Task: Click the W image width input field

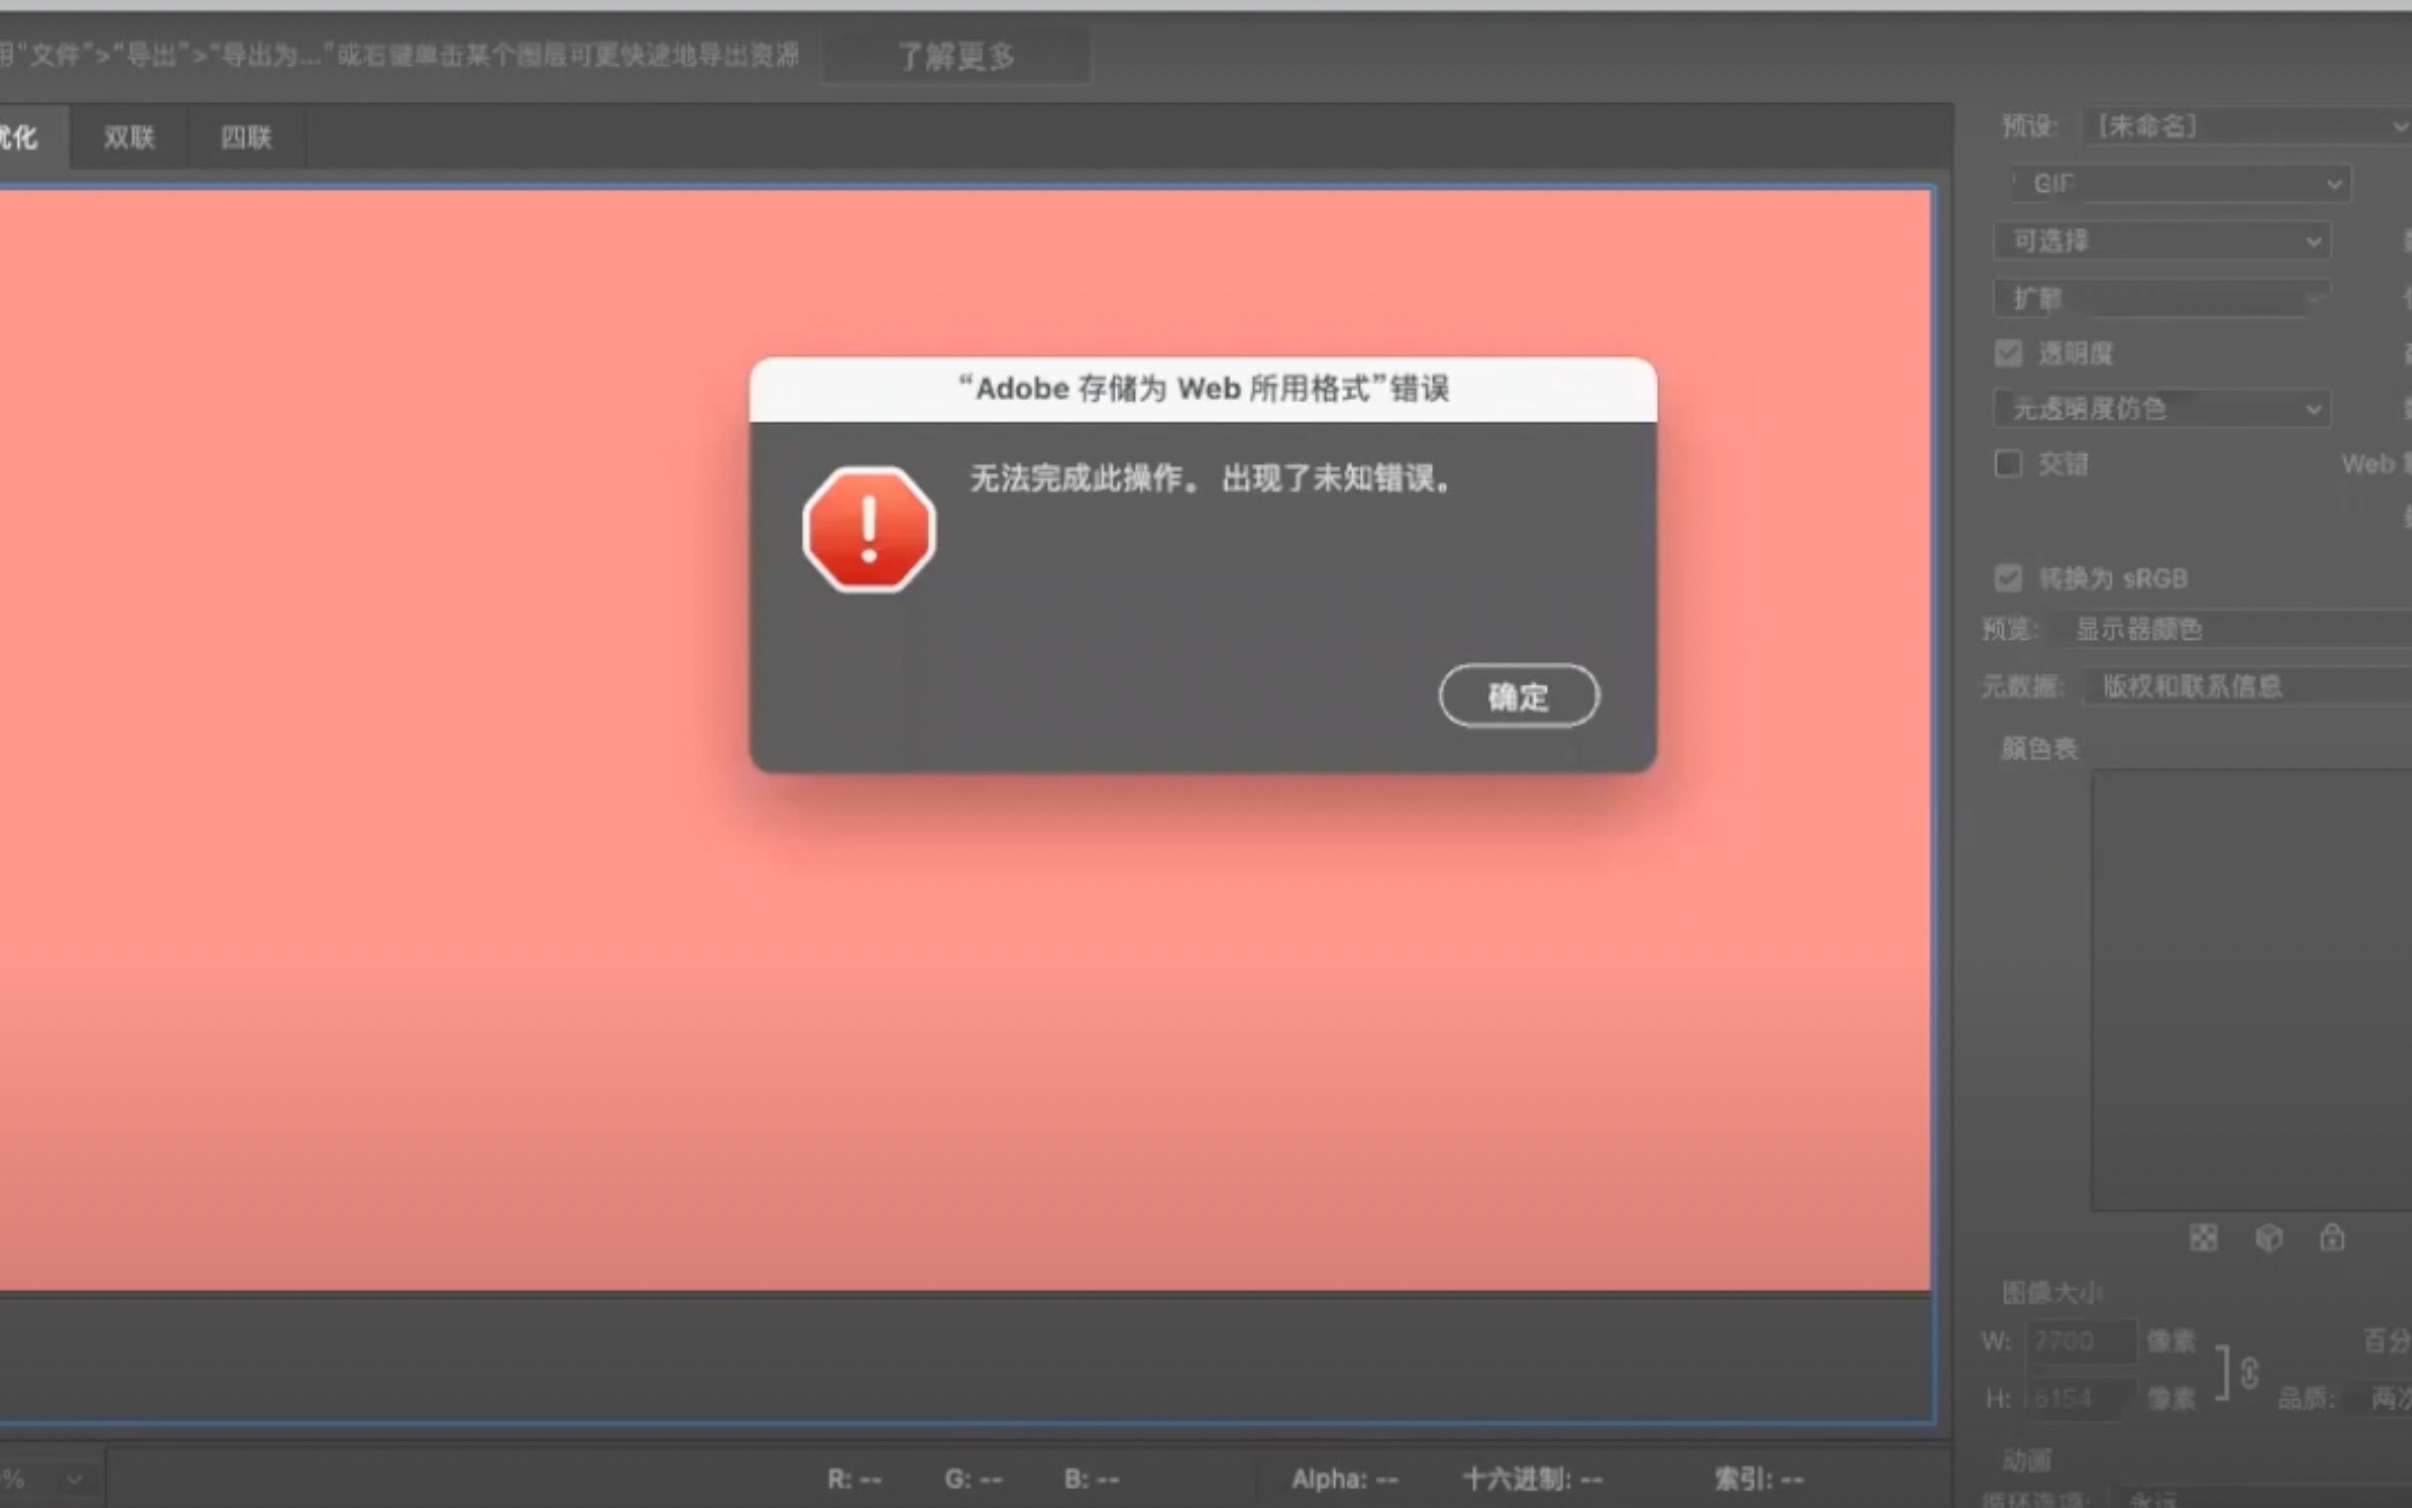Action: [2081, 1341]
